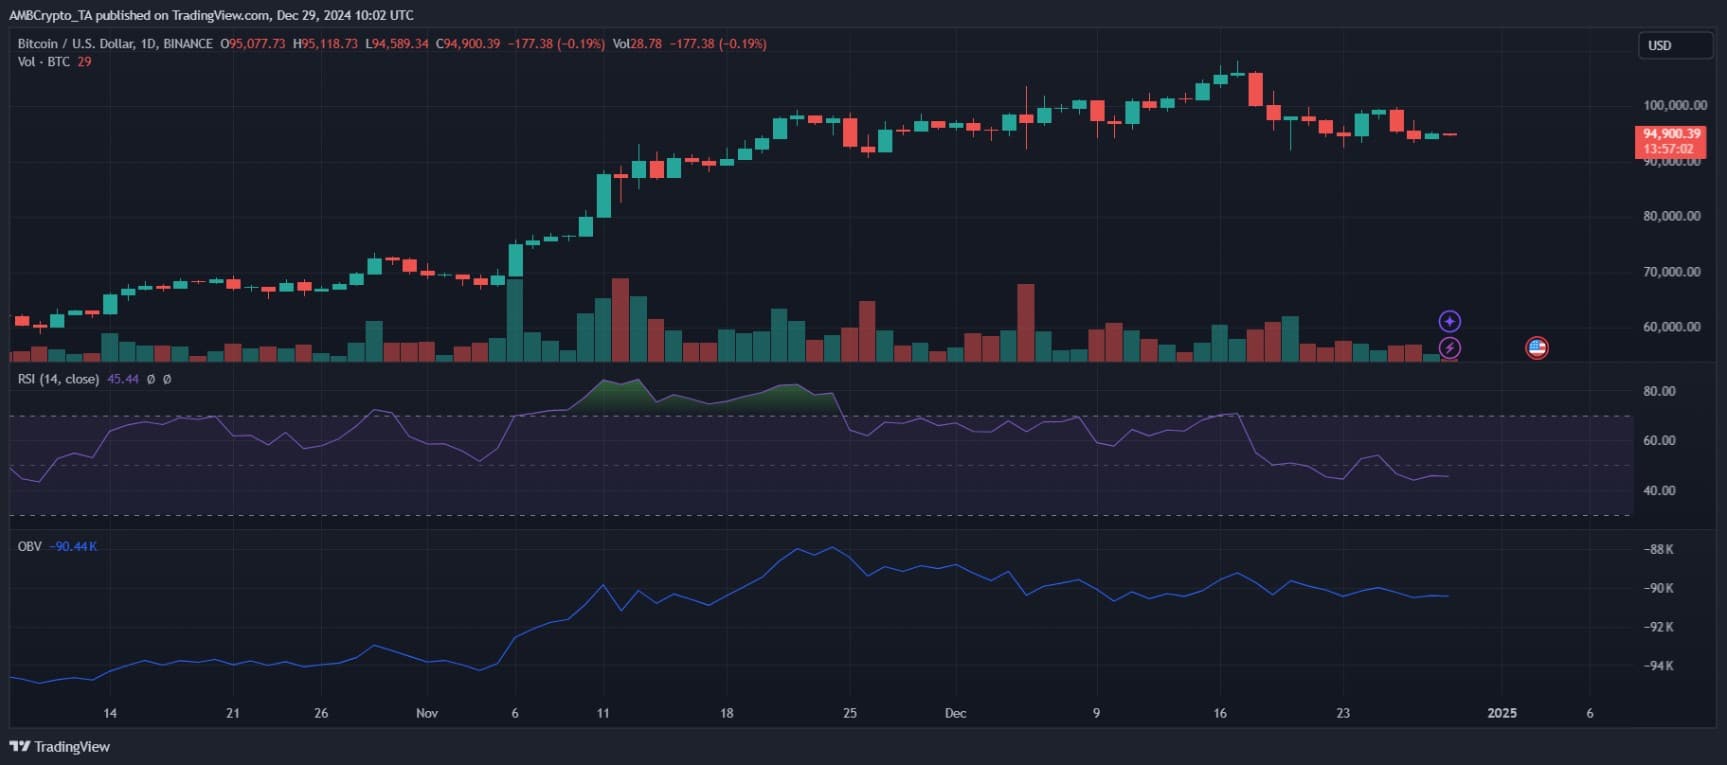Click the AMBCrypto_TA published on TradingView.com header

click(211, 15)
